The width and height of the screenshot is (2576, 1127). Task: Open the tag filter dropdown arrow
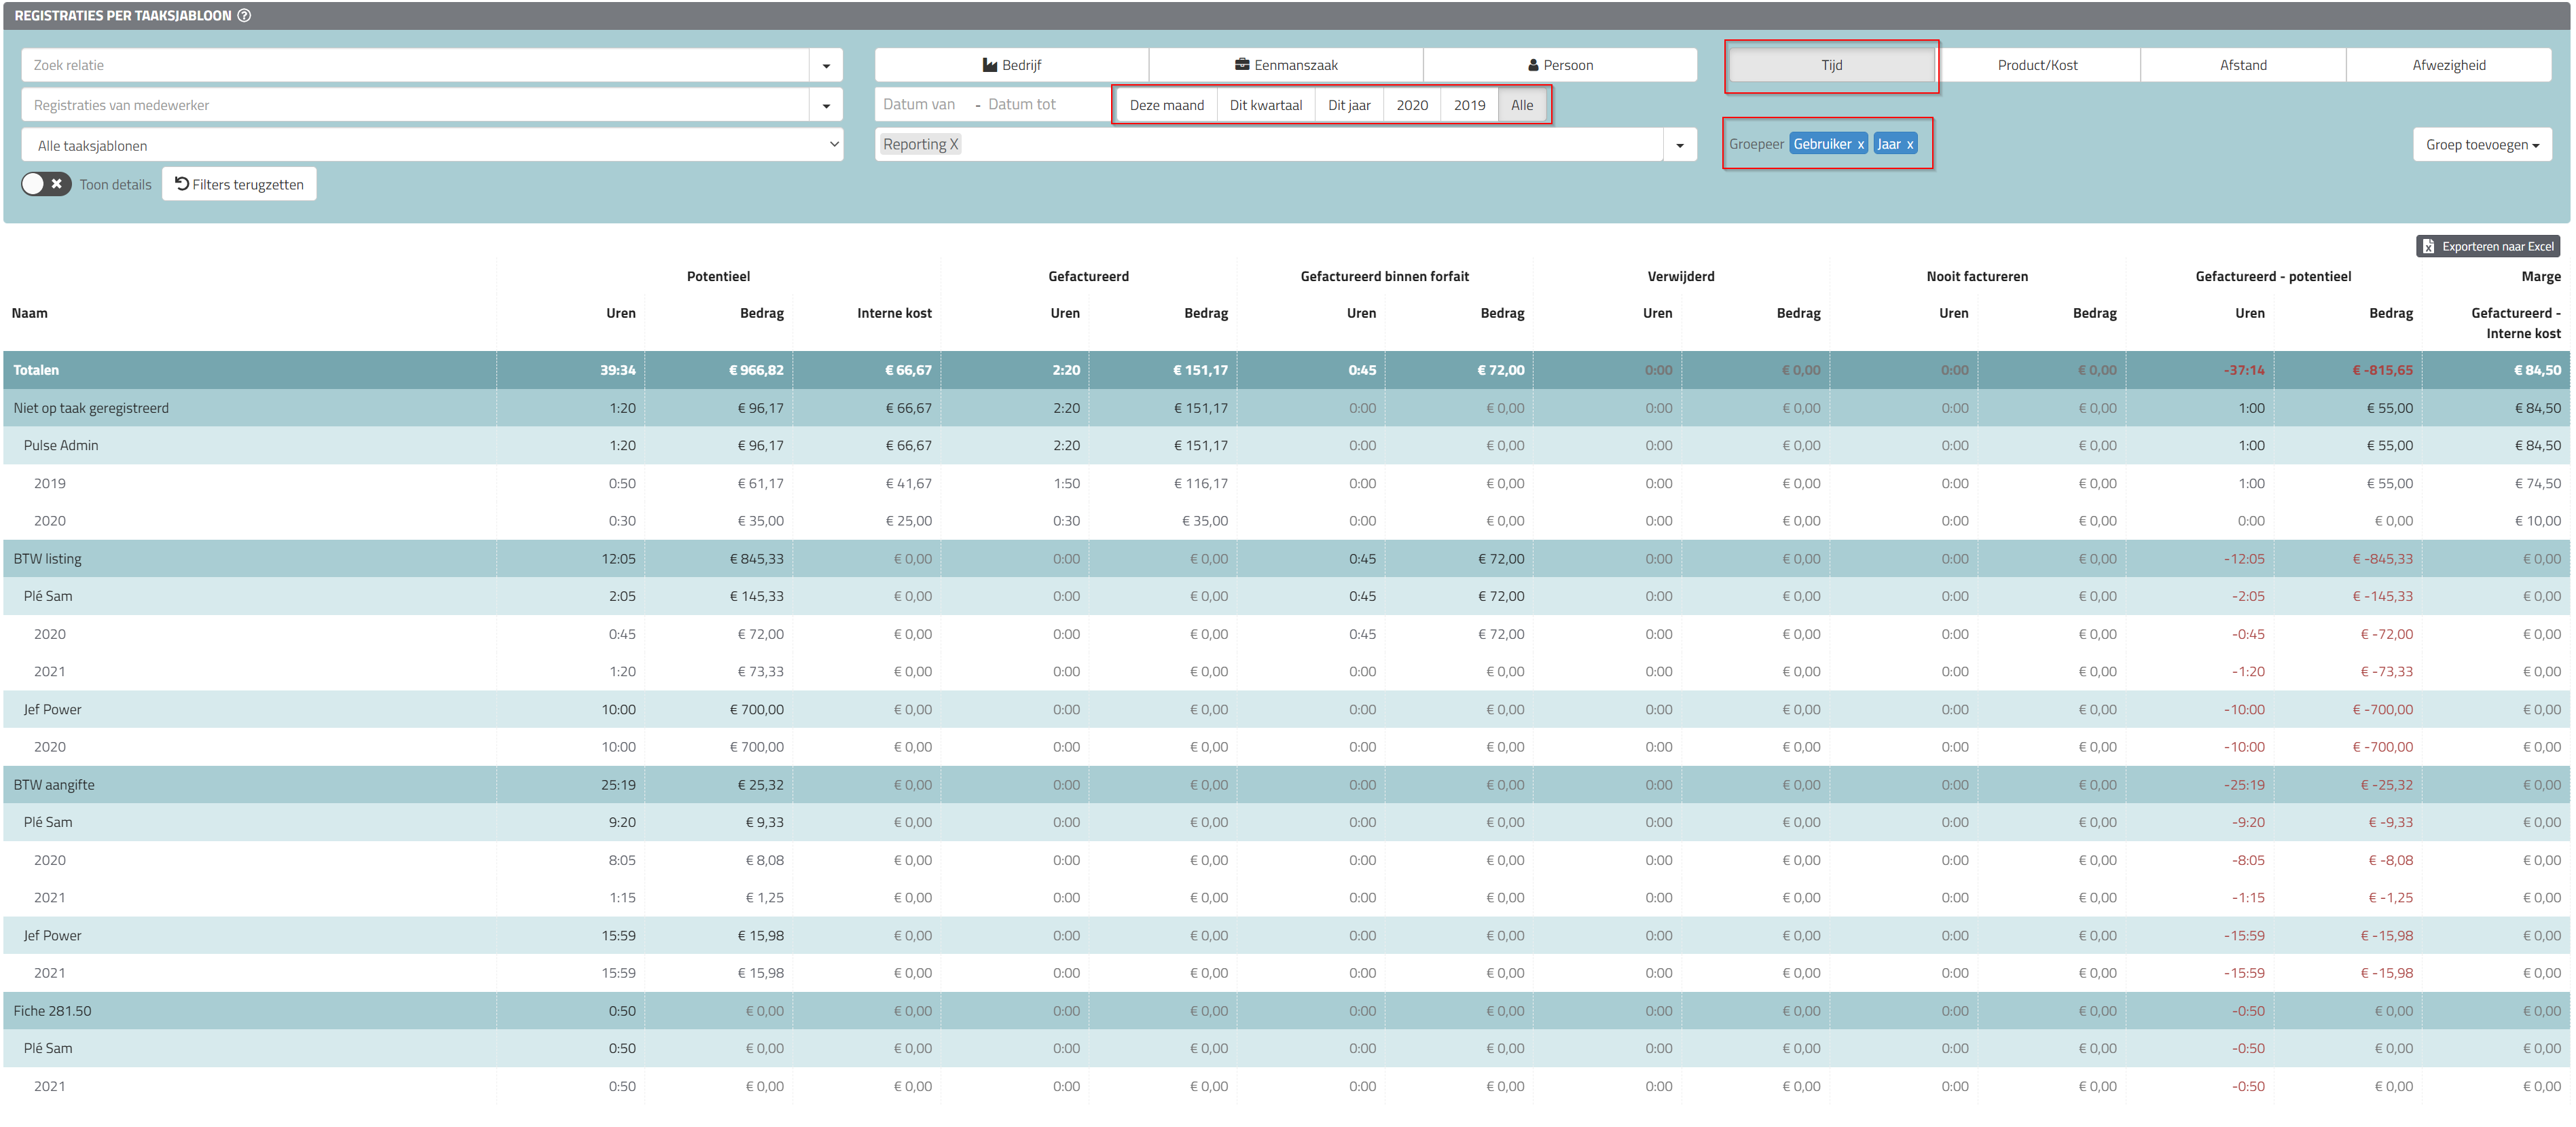1680,145
